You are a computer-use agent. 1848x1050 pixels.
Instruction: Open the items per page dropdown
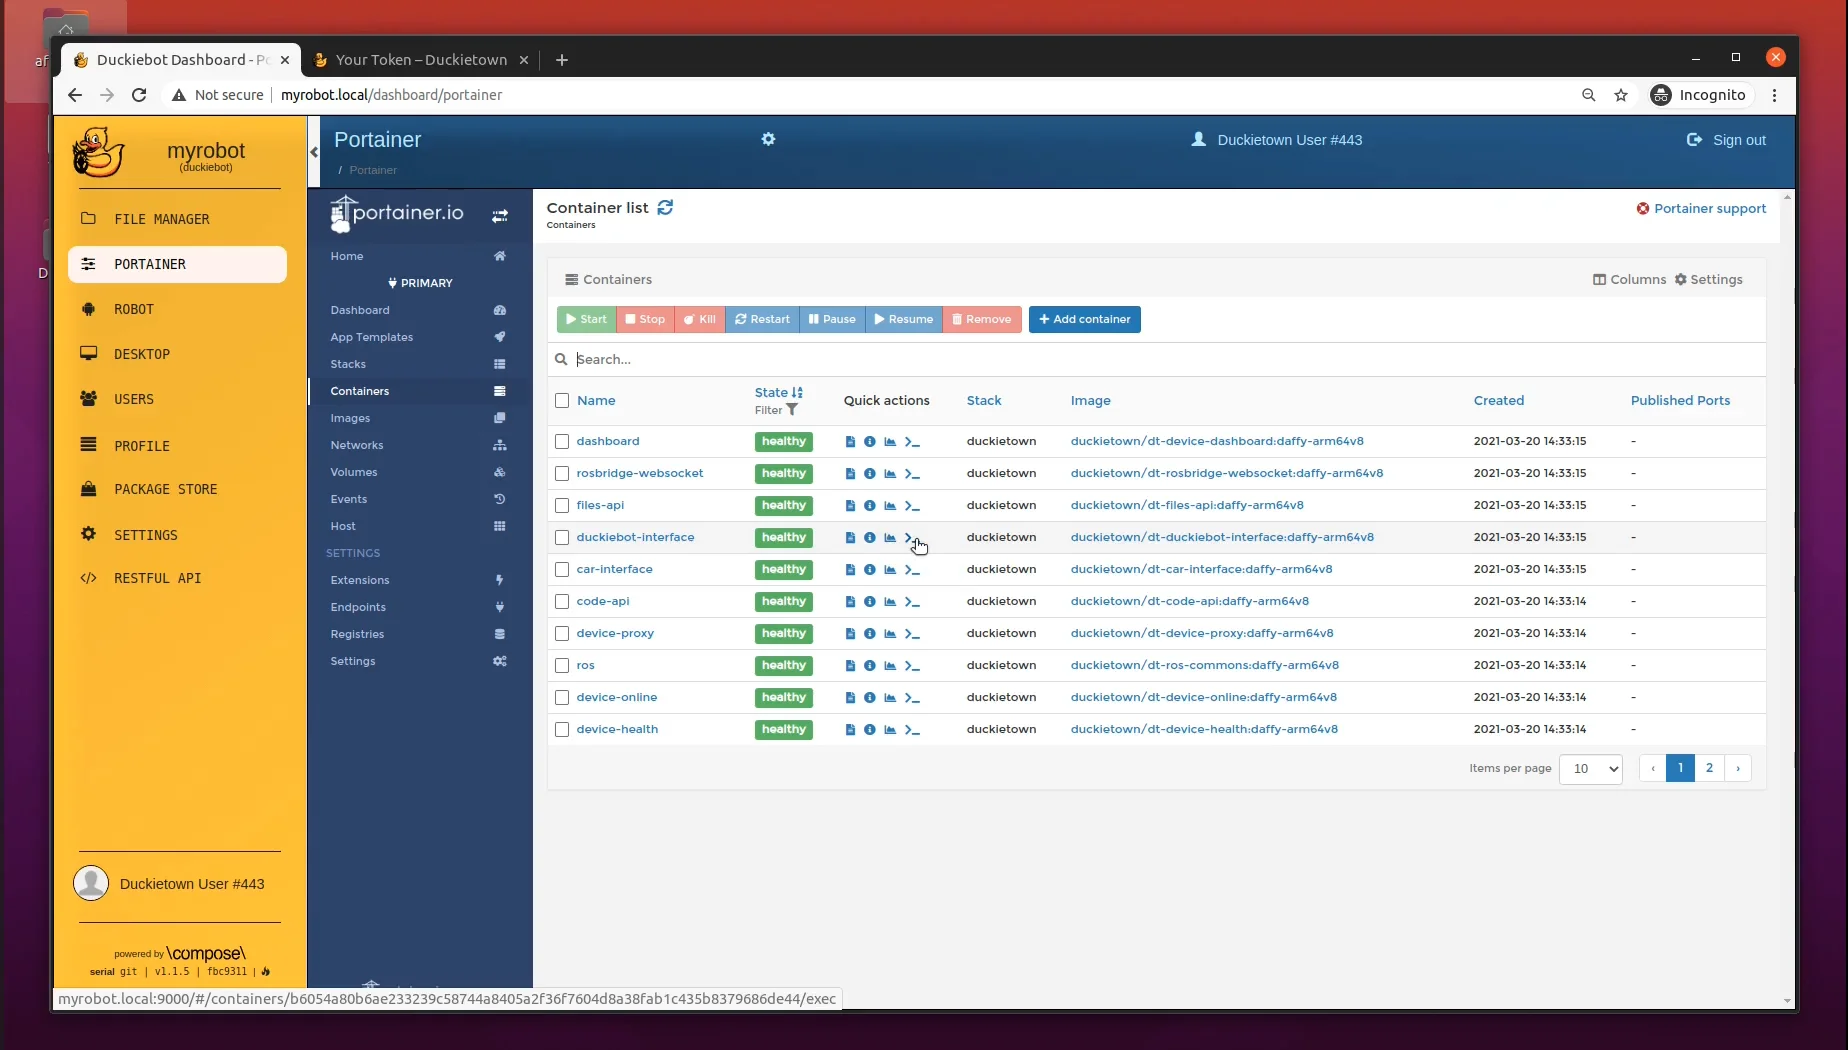tap(1590, 769)
